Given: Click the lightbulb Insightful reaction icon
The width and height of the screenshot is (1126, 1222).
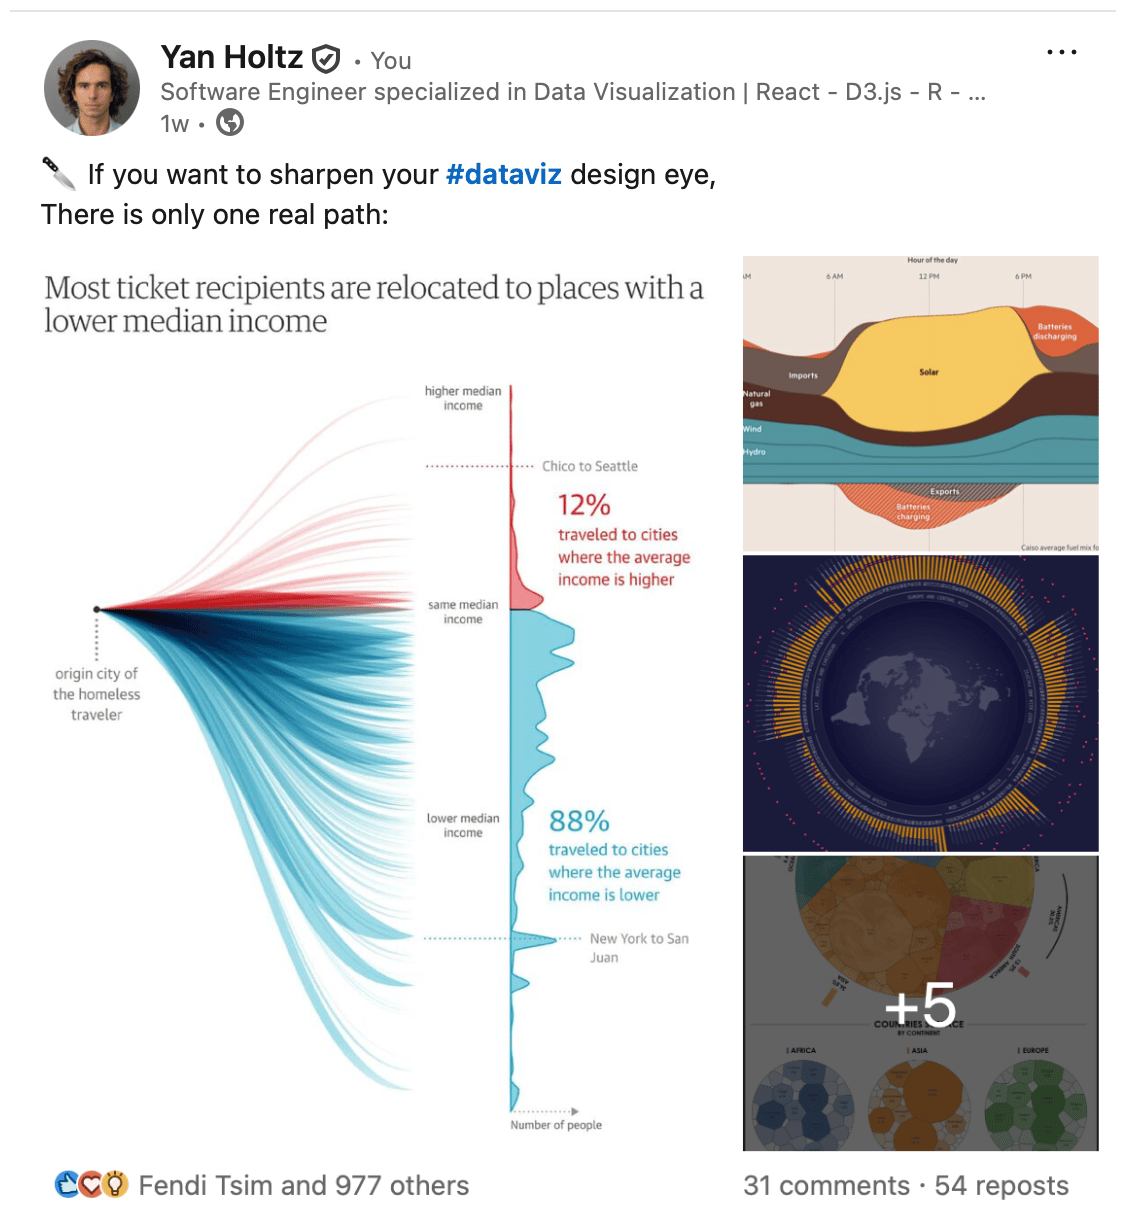Looking at the screenshot, I should point(115,1185).
